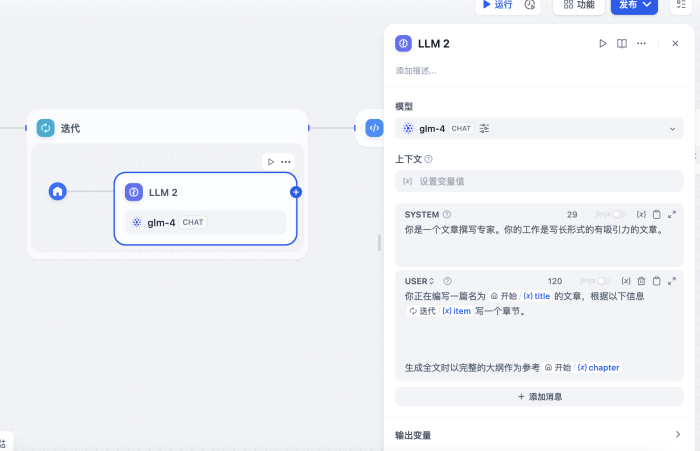Click the model parameter settings sliders icon
This screenshot has width=700, height=451.
(485, 129)
